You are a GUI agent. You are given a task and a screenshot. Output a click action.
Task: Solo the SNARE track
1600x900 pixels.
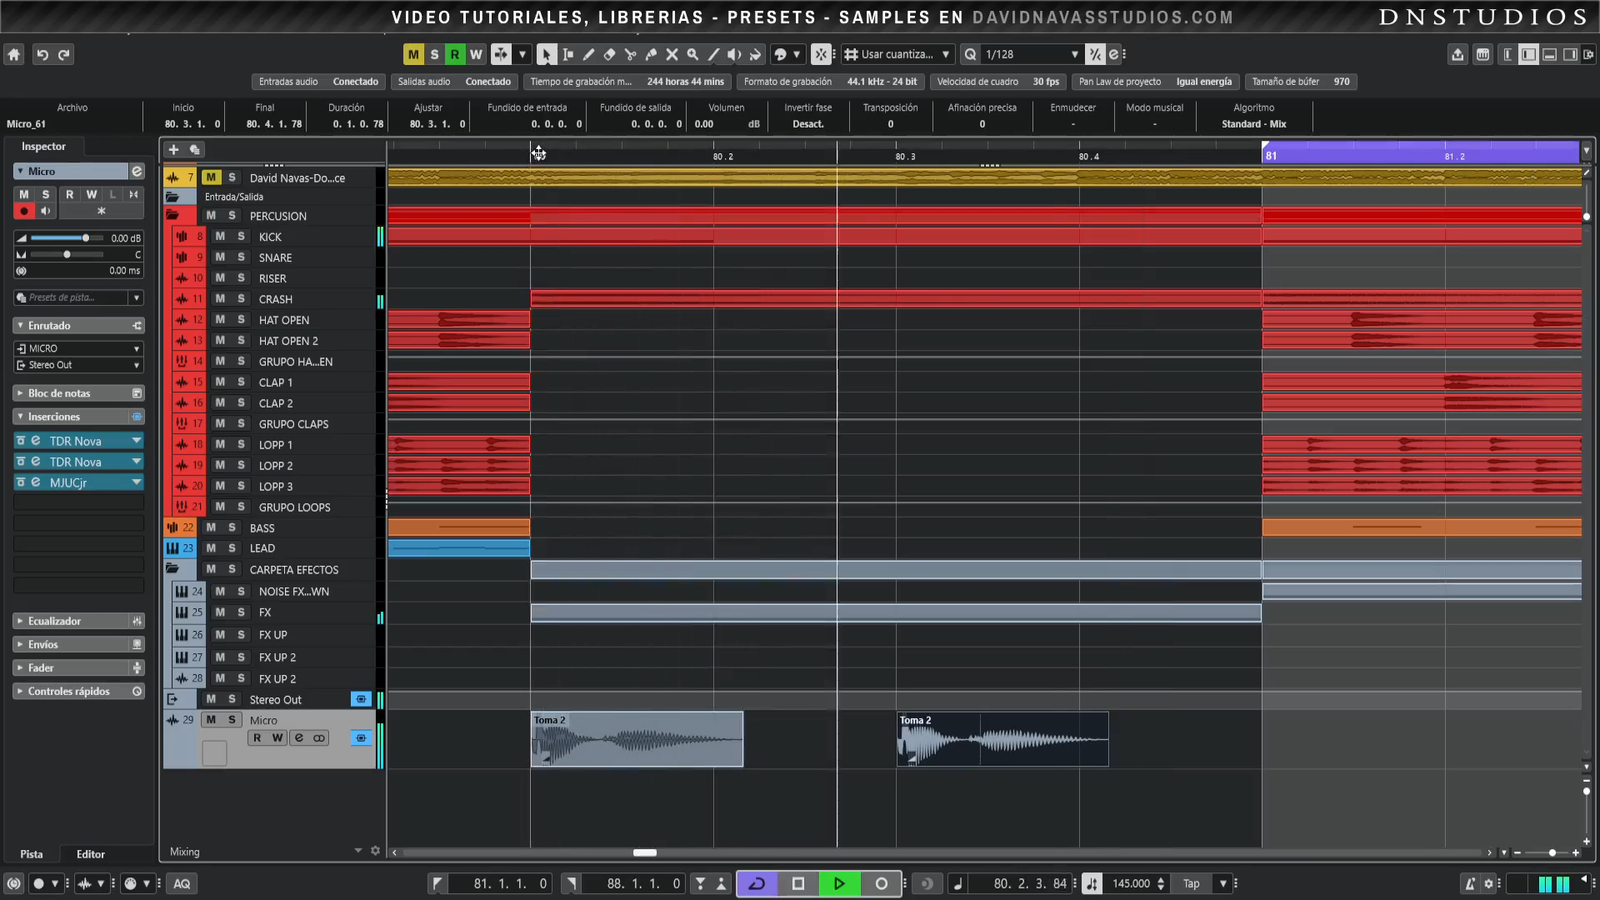click(x=241, y=258)
